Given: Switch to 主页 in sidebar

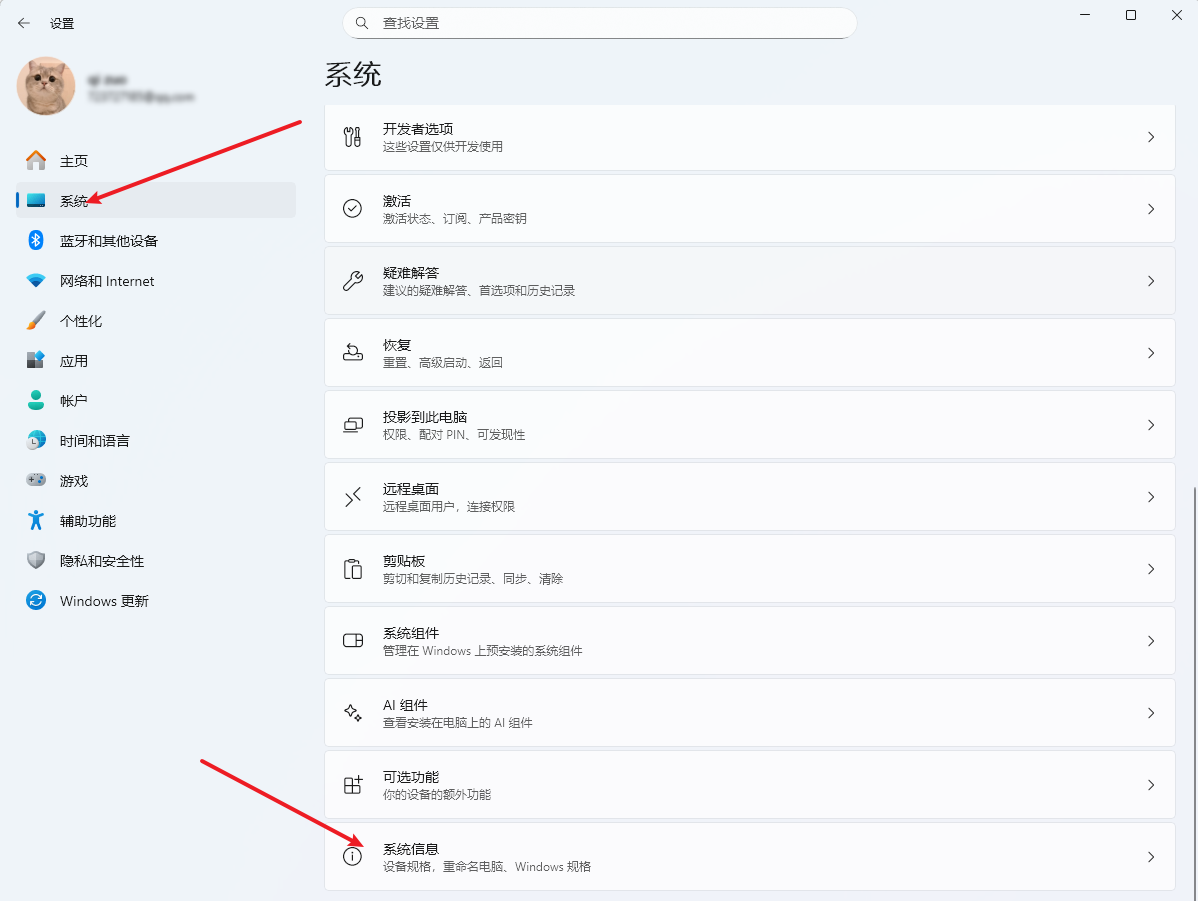Looking at the screenshot, I should [74, 161].
